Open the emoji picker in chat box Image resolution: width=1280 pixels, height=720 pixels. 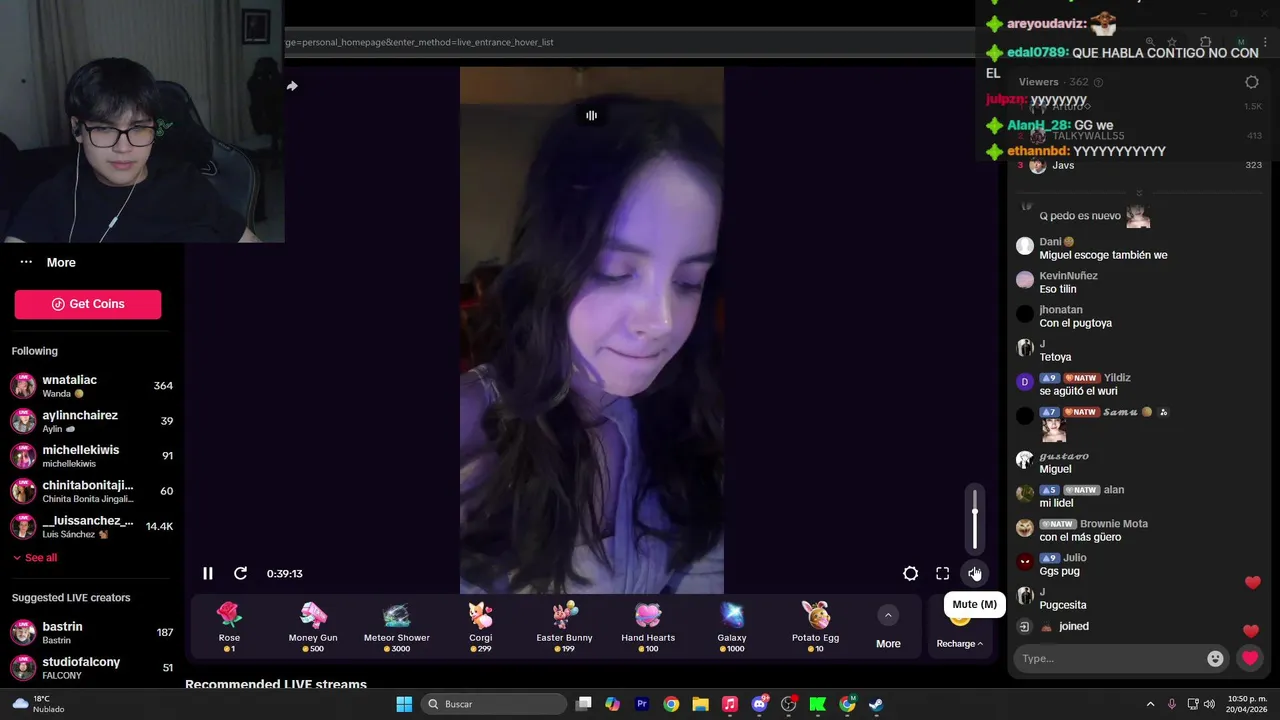pos(1215,658)
